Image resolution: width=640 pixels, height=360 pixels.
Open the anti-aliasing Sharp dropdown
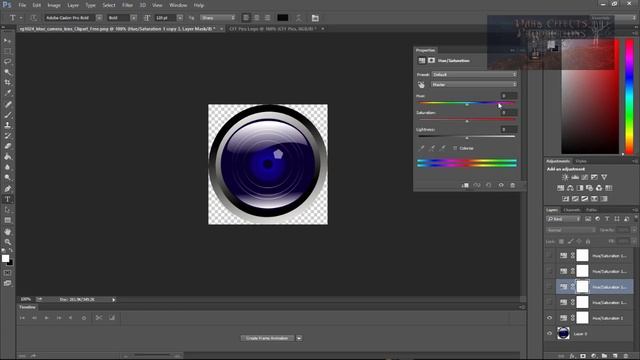(x=218, y=18)
